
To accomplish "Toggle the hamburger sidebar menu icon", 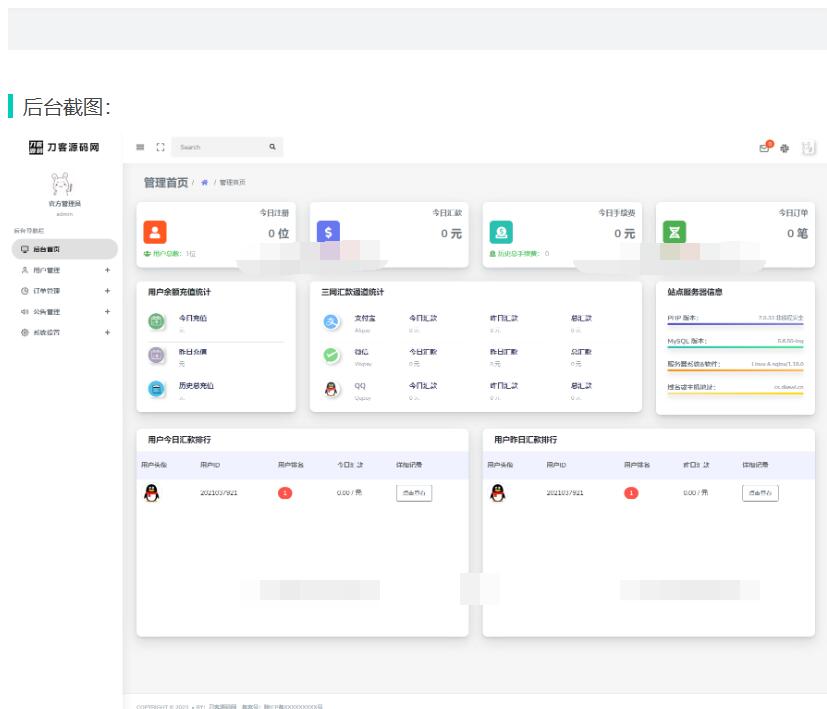I will tap(140, 147).
